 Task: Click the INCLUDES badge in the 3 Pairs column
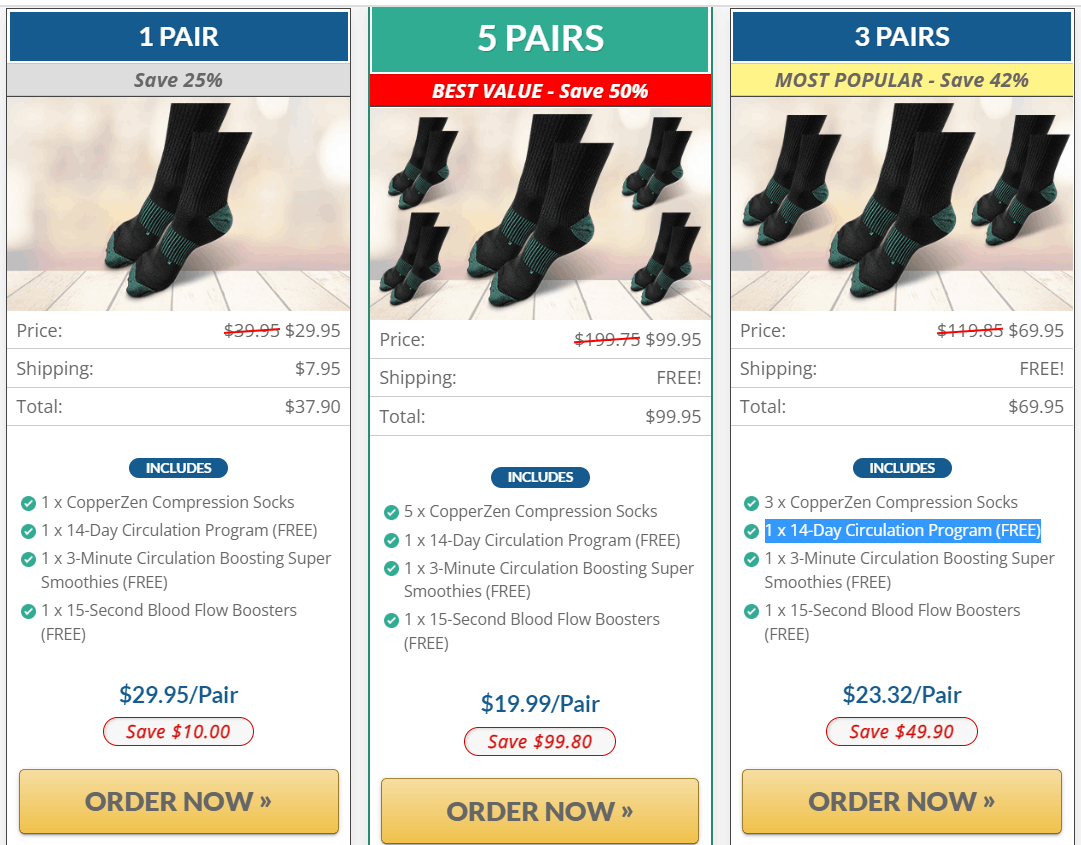click(902, 467)
